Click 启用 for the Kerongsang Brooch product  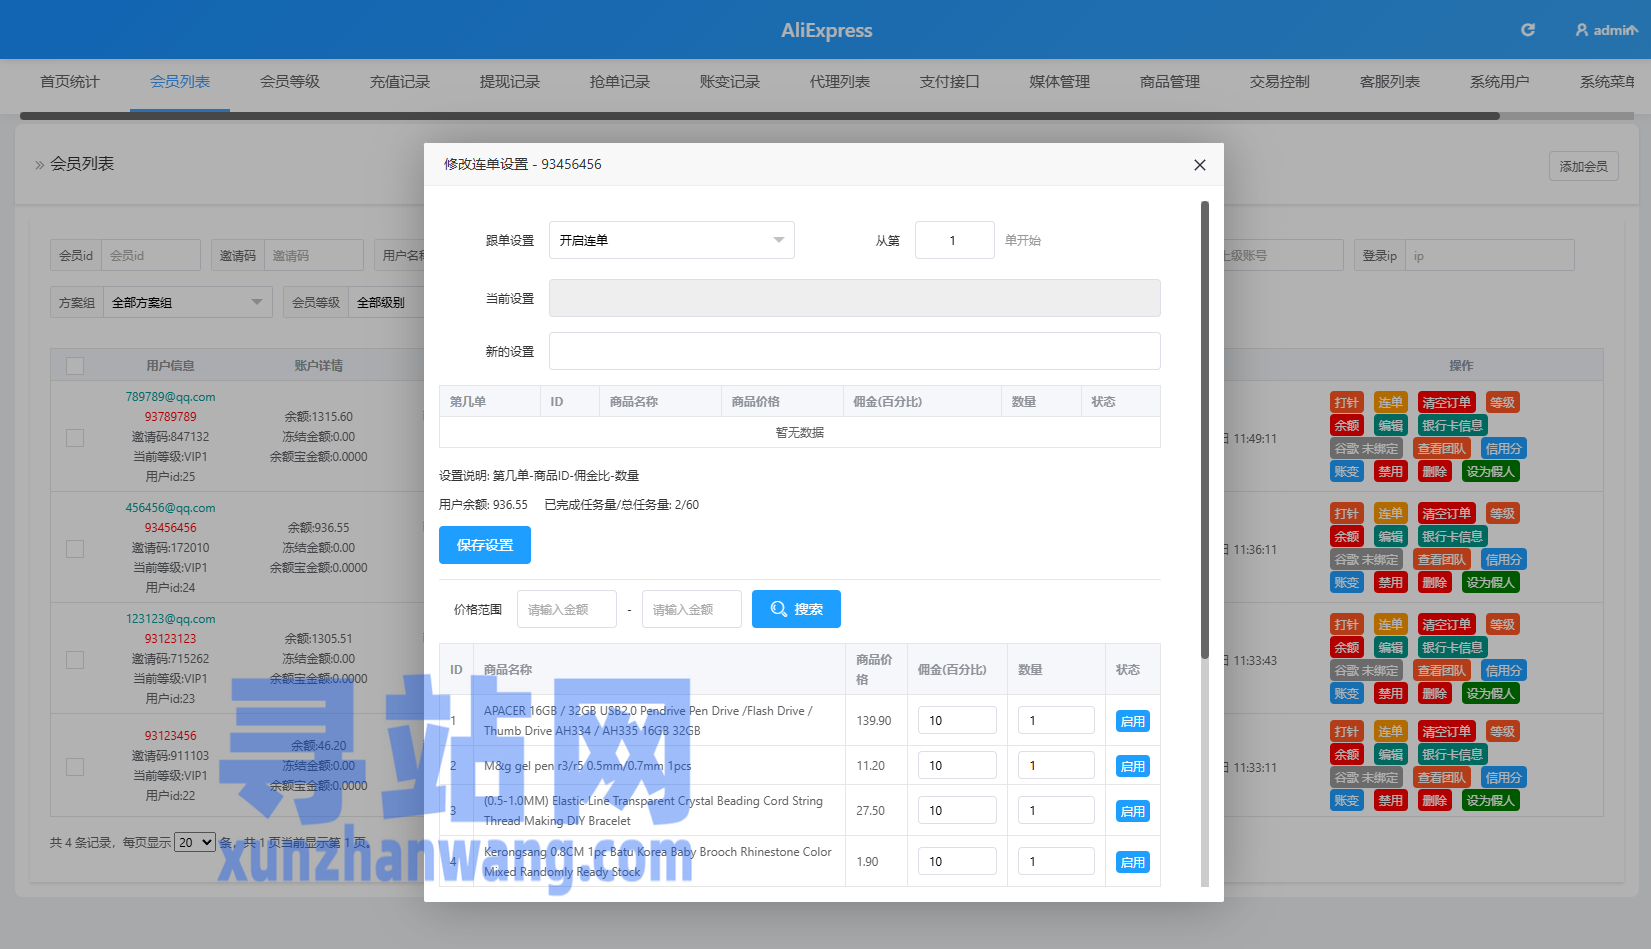tap(1133, 862)
